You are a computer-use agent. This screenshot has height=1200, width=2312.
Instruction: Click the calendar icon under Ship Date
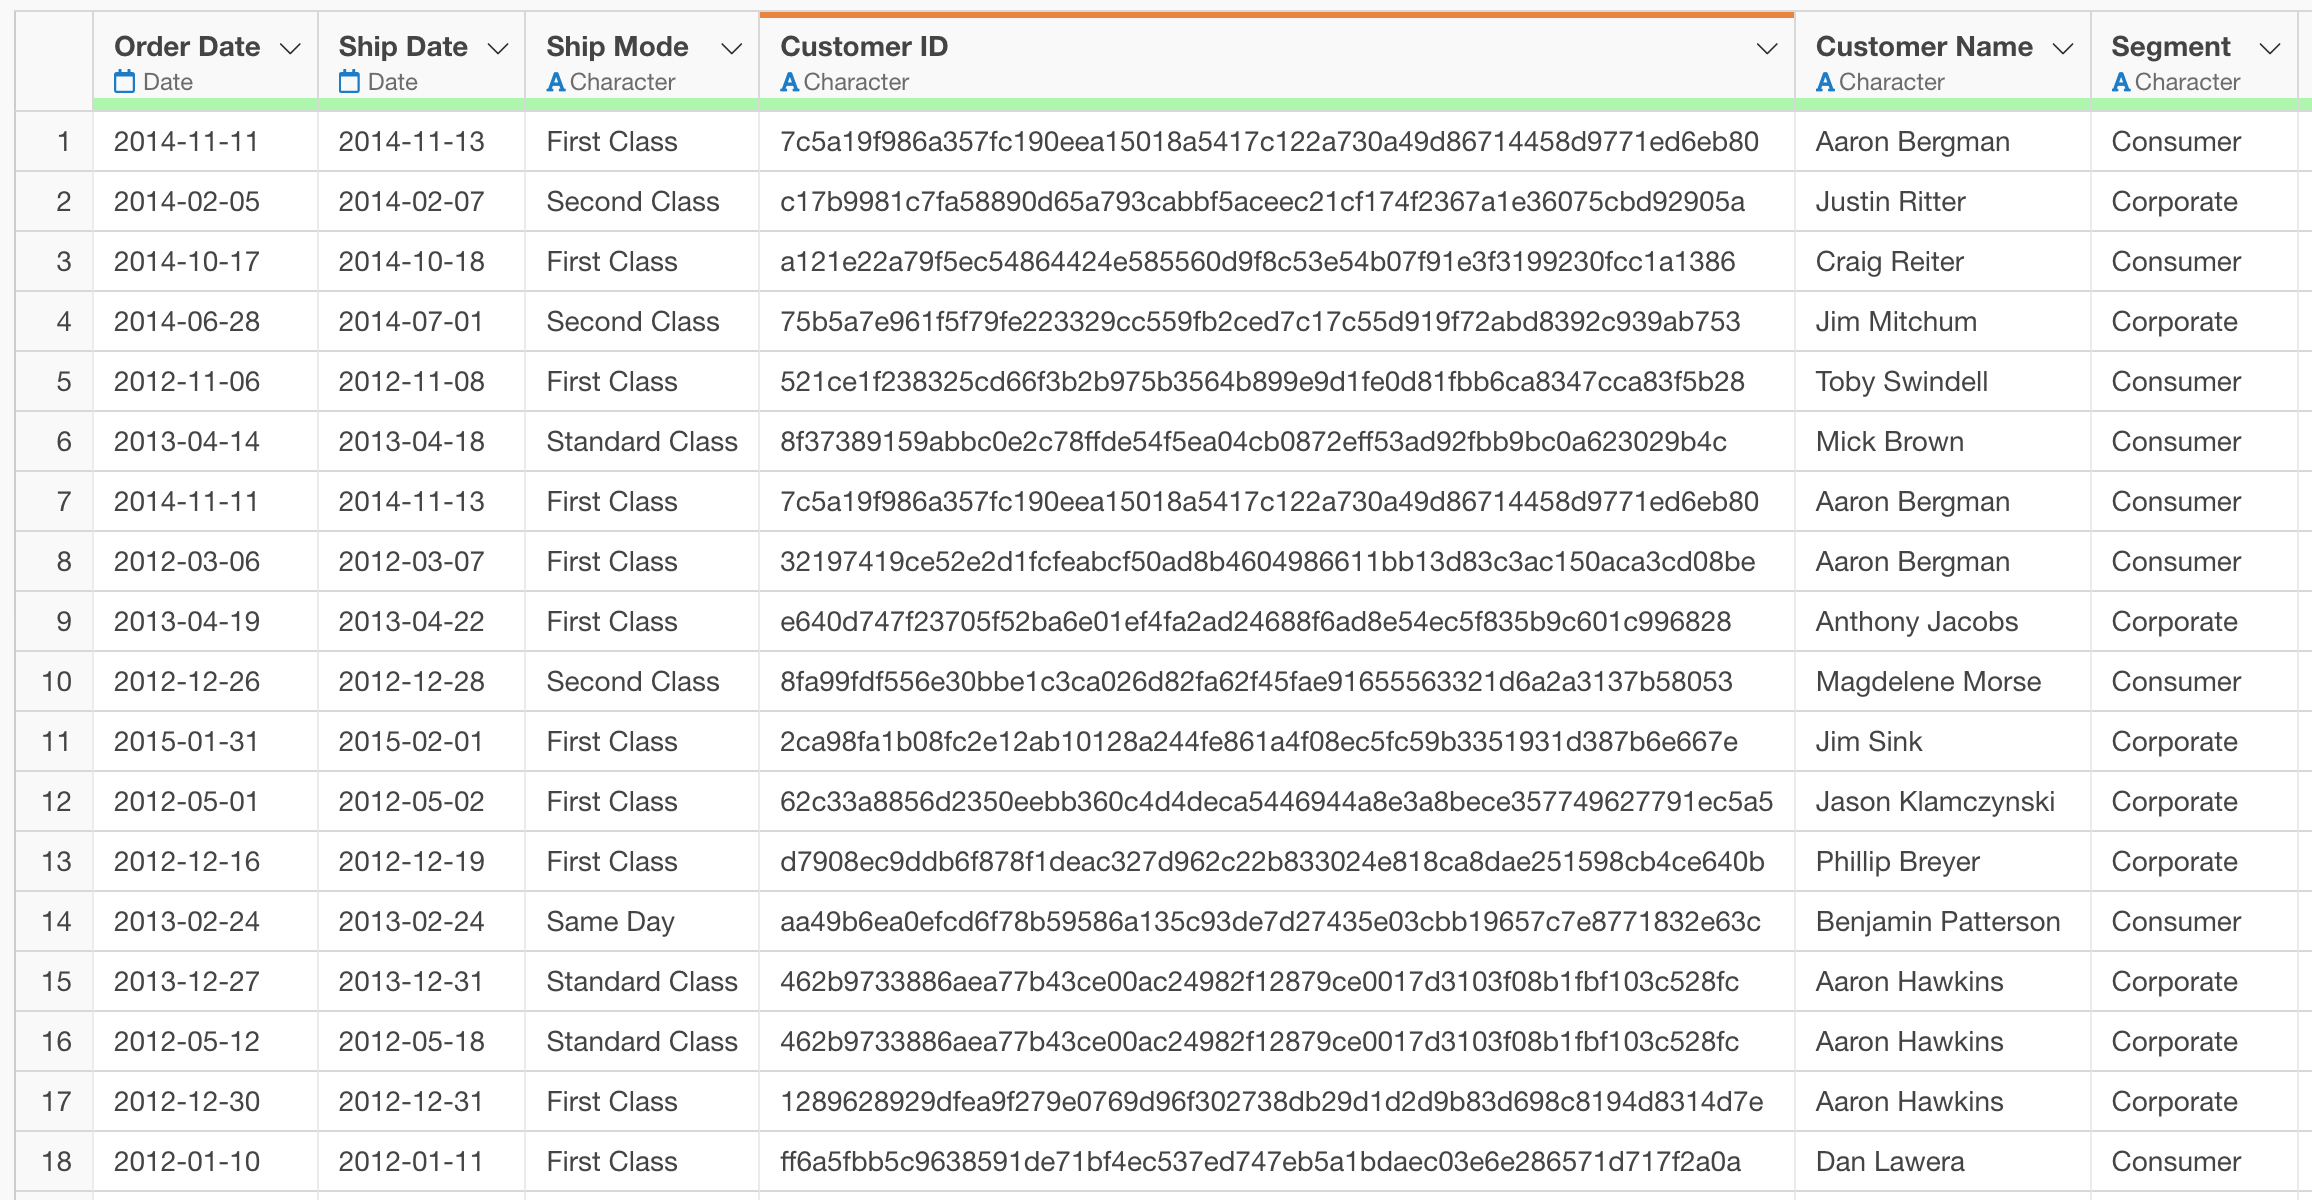click(x=349, y=82)
